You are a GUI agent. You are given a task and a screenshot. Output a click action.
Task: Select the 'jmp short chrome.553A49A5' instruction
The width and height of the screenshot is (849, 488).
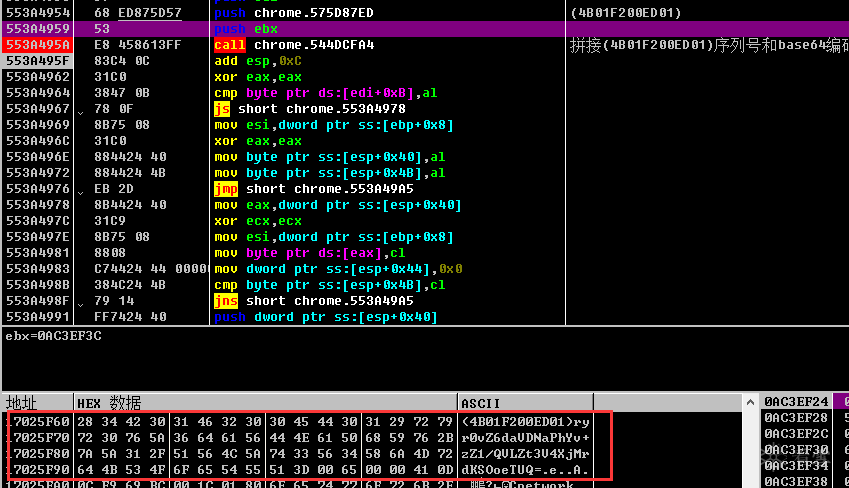(x=314, y=189)
